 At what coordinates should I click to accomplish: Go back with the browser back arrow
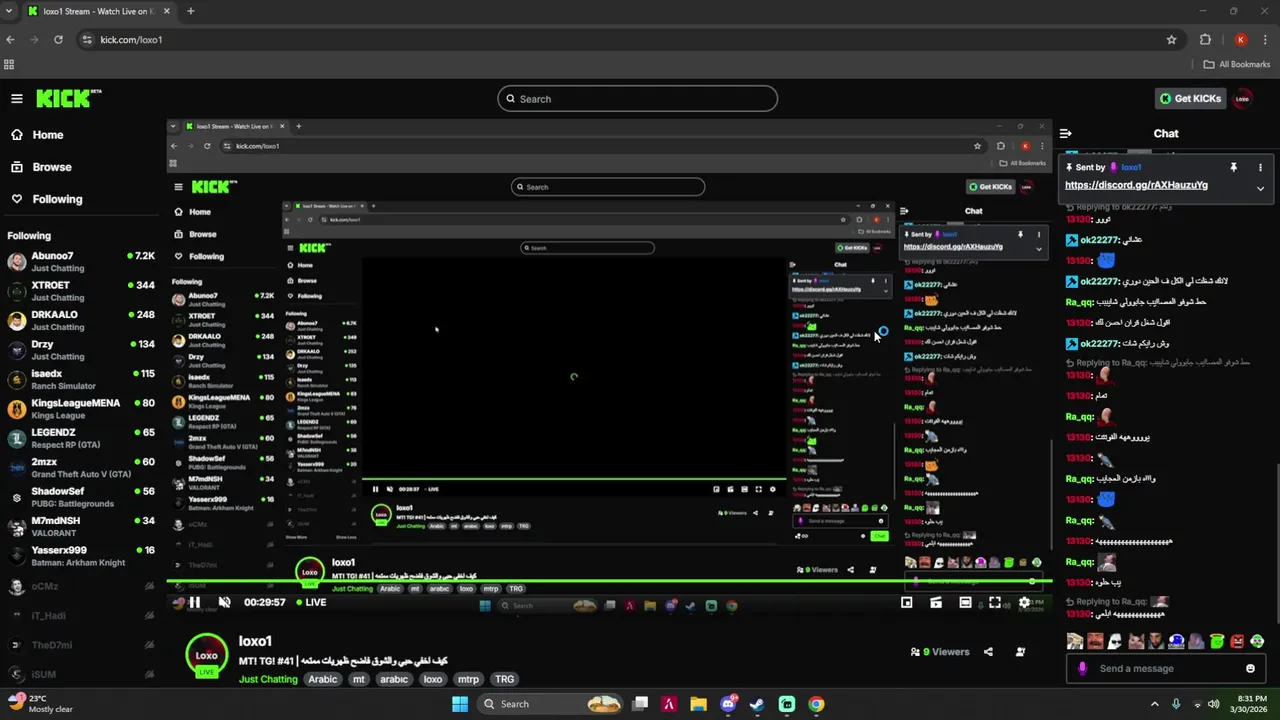click(11, 40)
